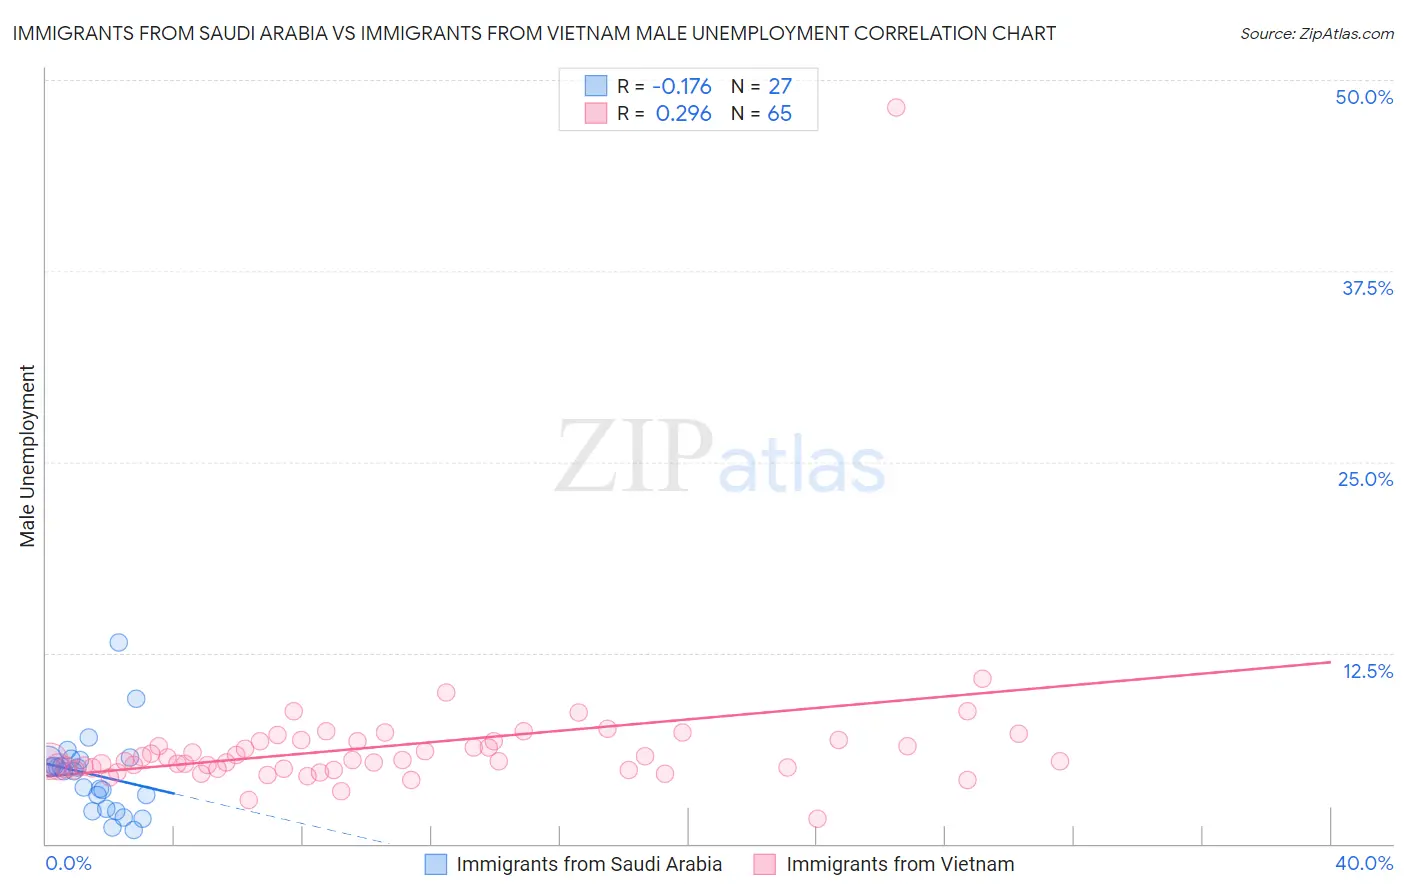Click the 40.0% x-axis label
The height and width of the screenshot is (892, 1406).
(x=1364, y=863)
